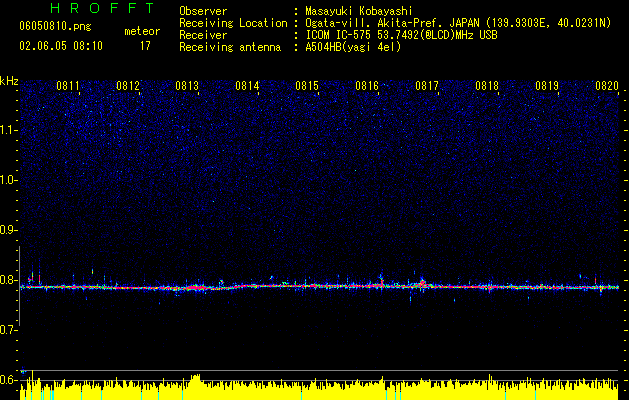Click the 1.1 kHz axis label

[9, 130]
